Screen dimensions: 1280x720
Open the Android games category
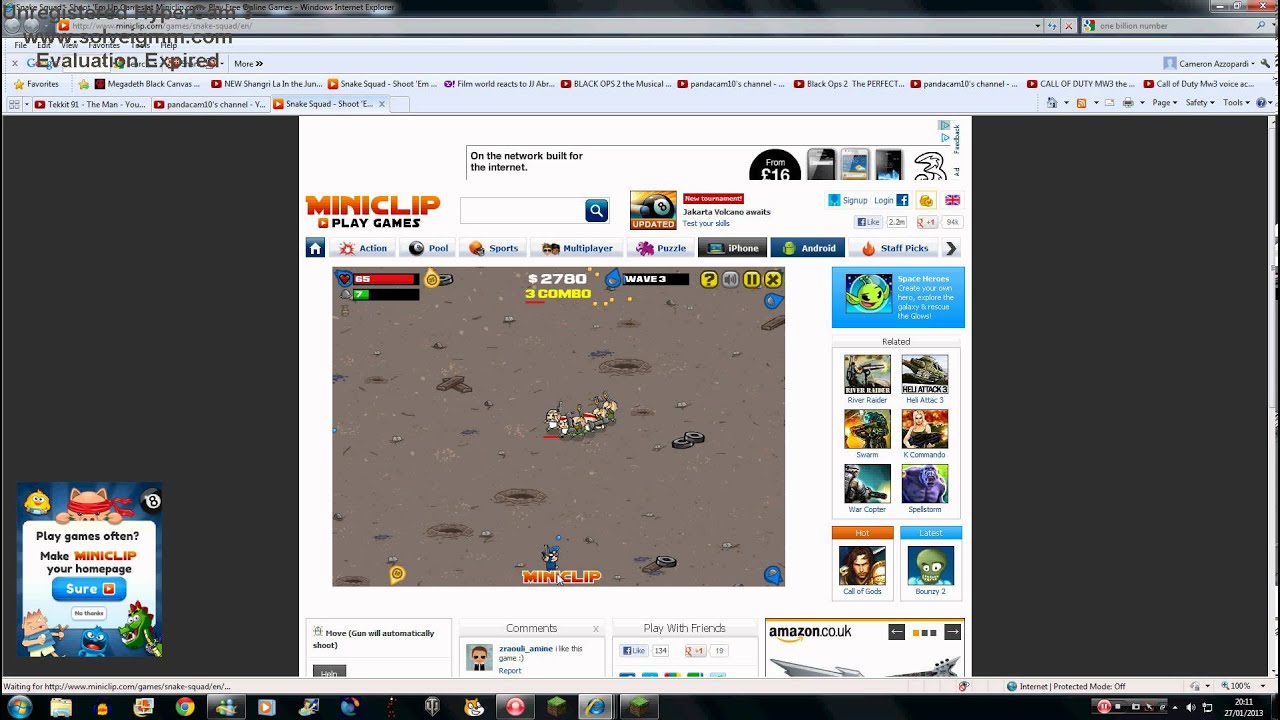coord(808,248)
